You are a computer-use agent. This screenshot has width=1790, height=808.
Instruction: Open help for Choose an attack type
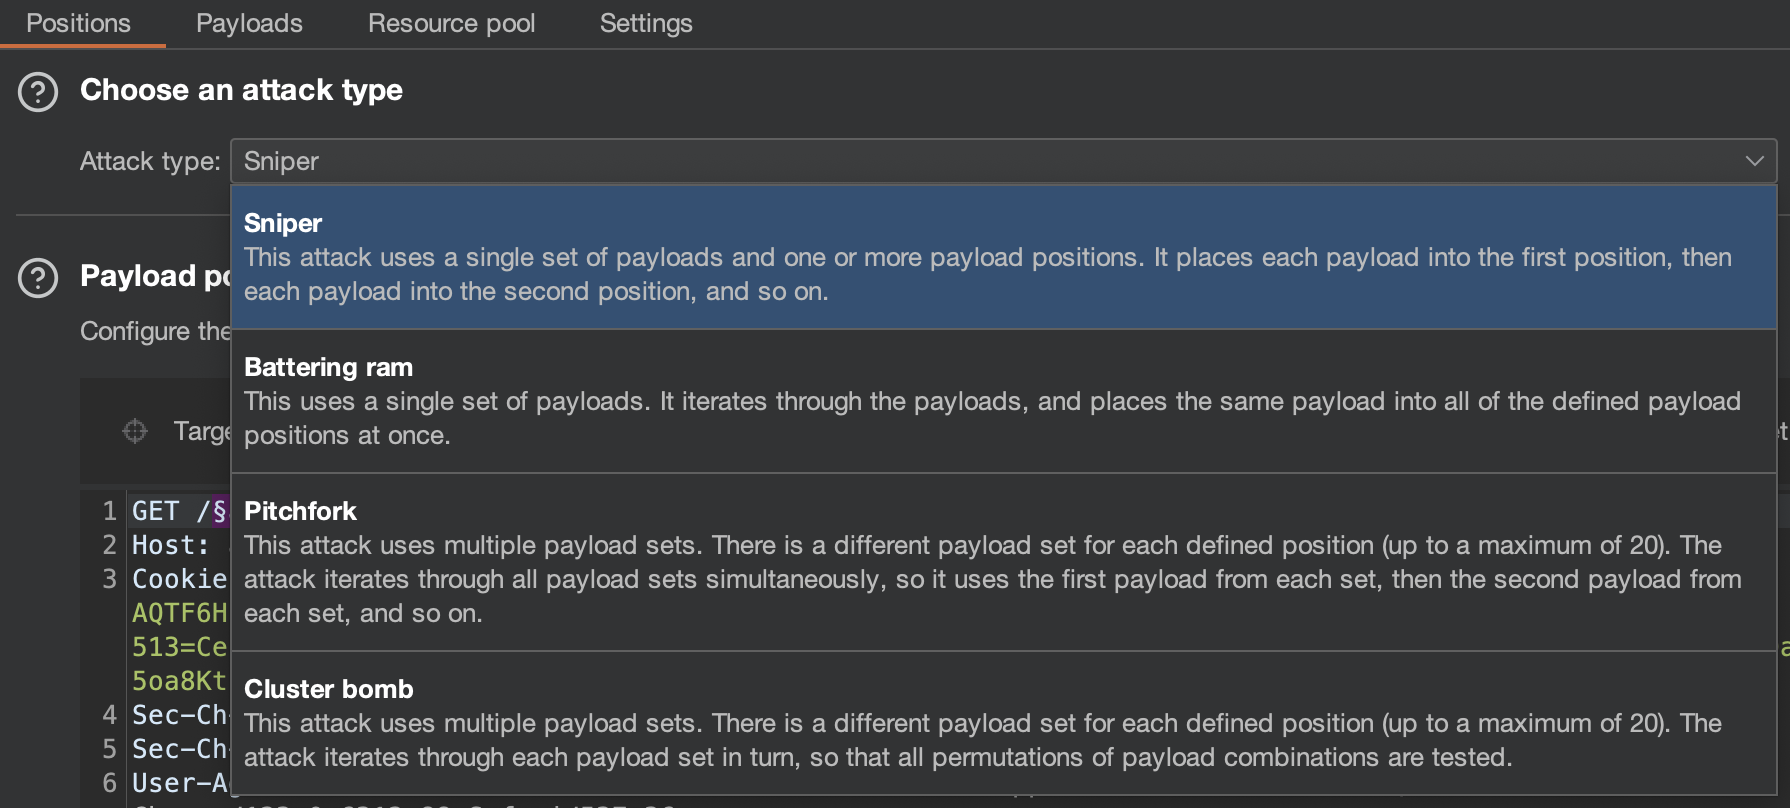pyautogui.click(x=38, y=92)
